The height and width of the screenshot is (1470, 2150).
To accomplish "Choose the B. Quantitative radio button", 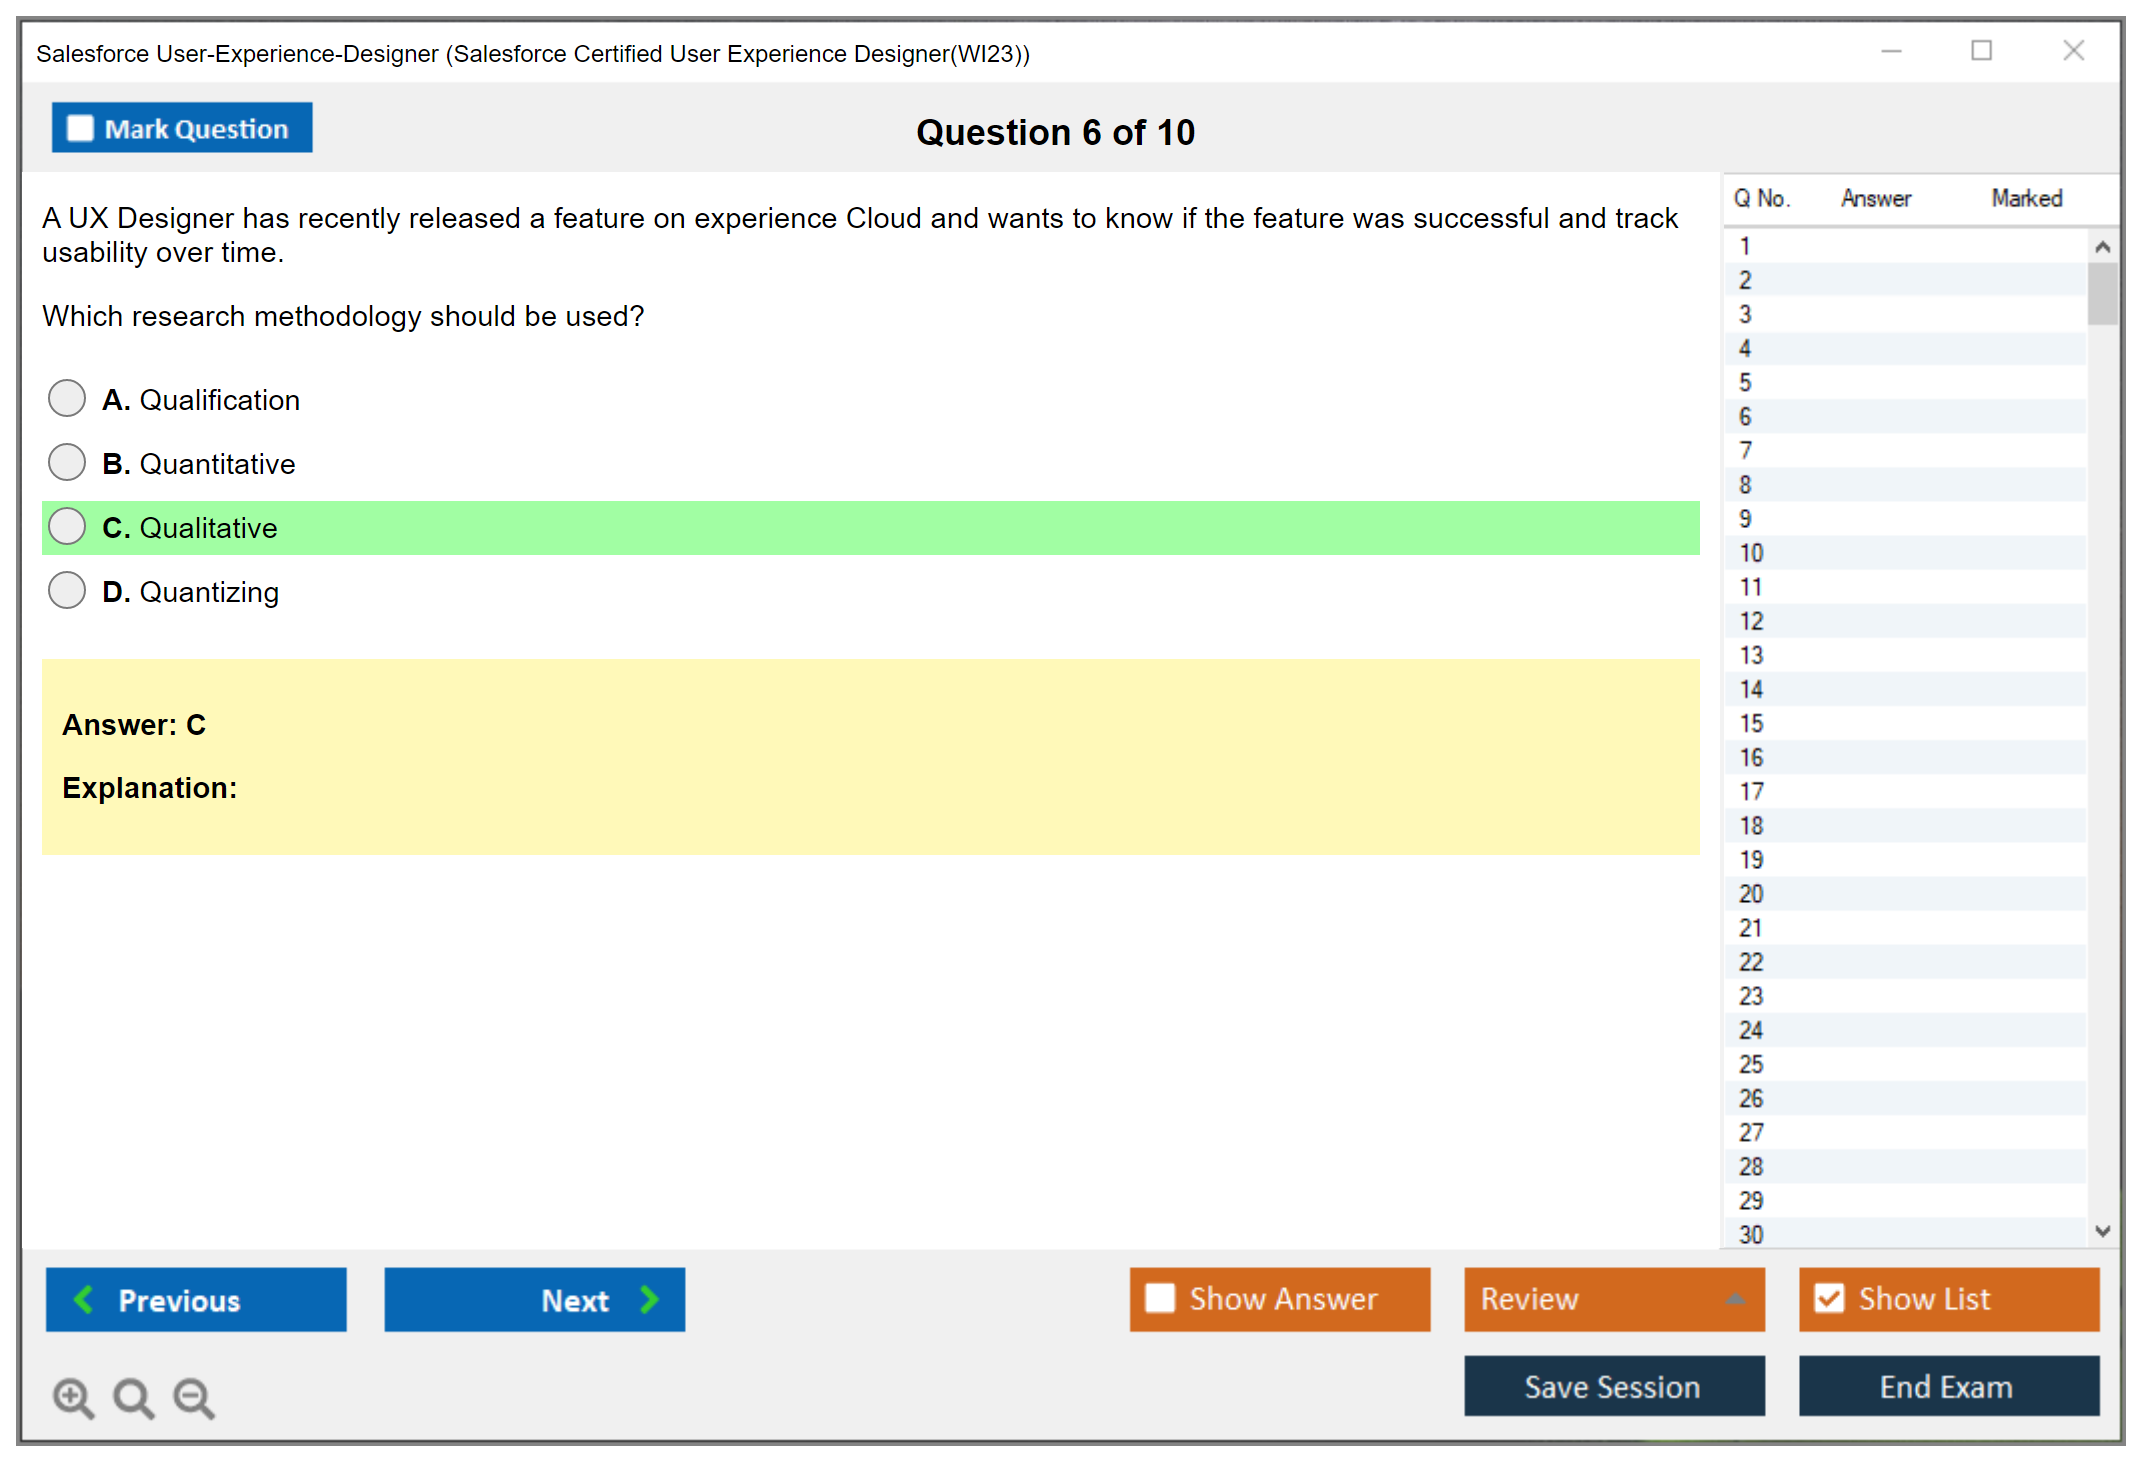I will click(x=67, y=462).
